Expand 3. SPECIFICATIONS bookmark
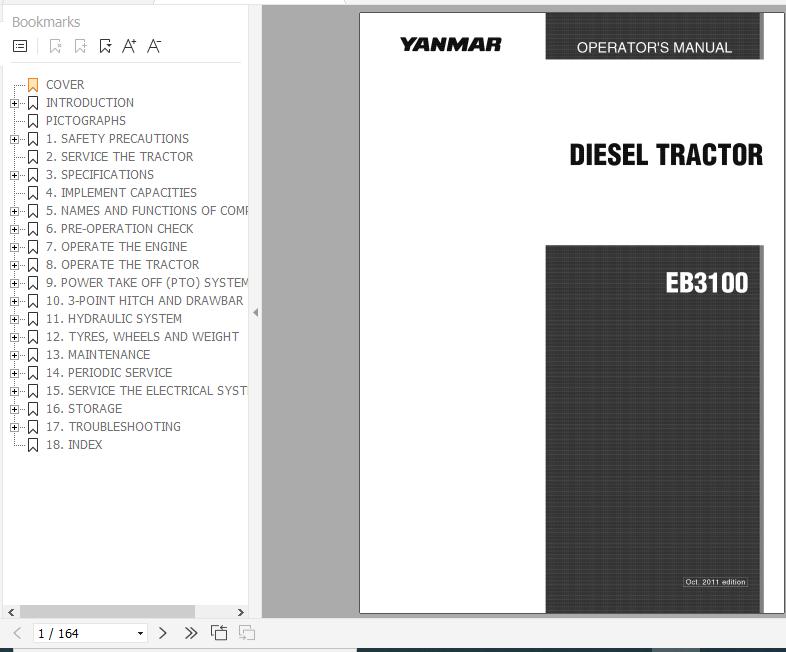The width and height of the screenshot is (786, 652). point(15,175)
